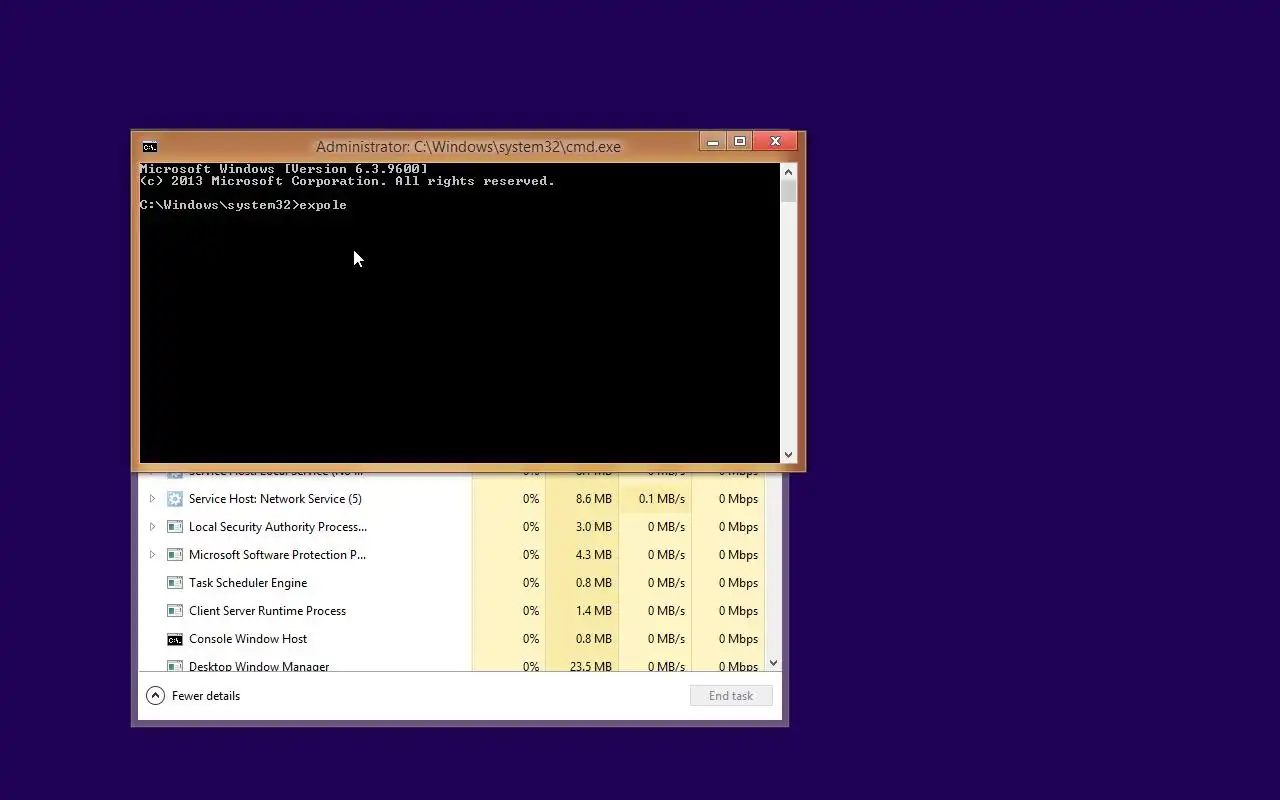
Task: Select the Local Security Authority Process row
Action: click(x=451, y=527)
